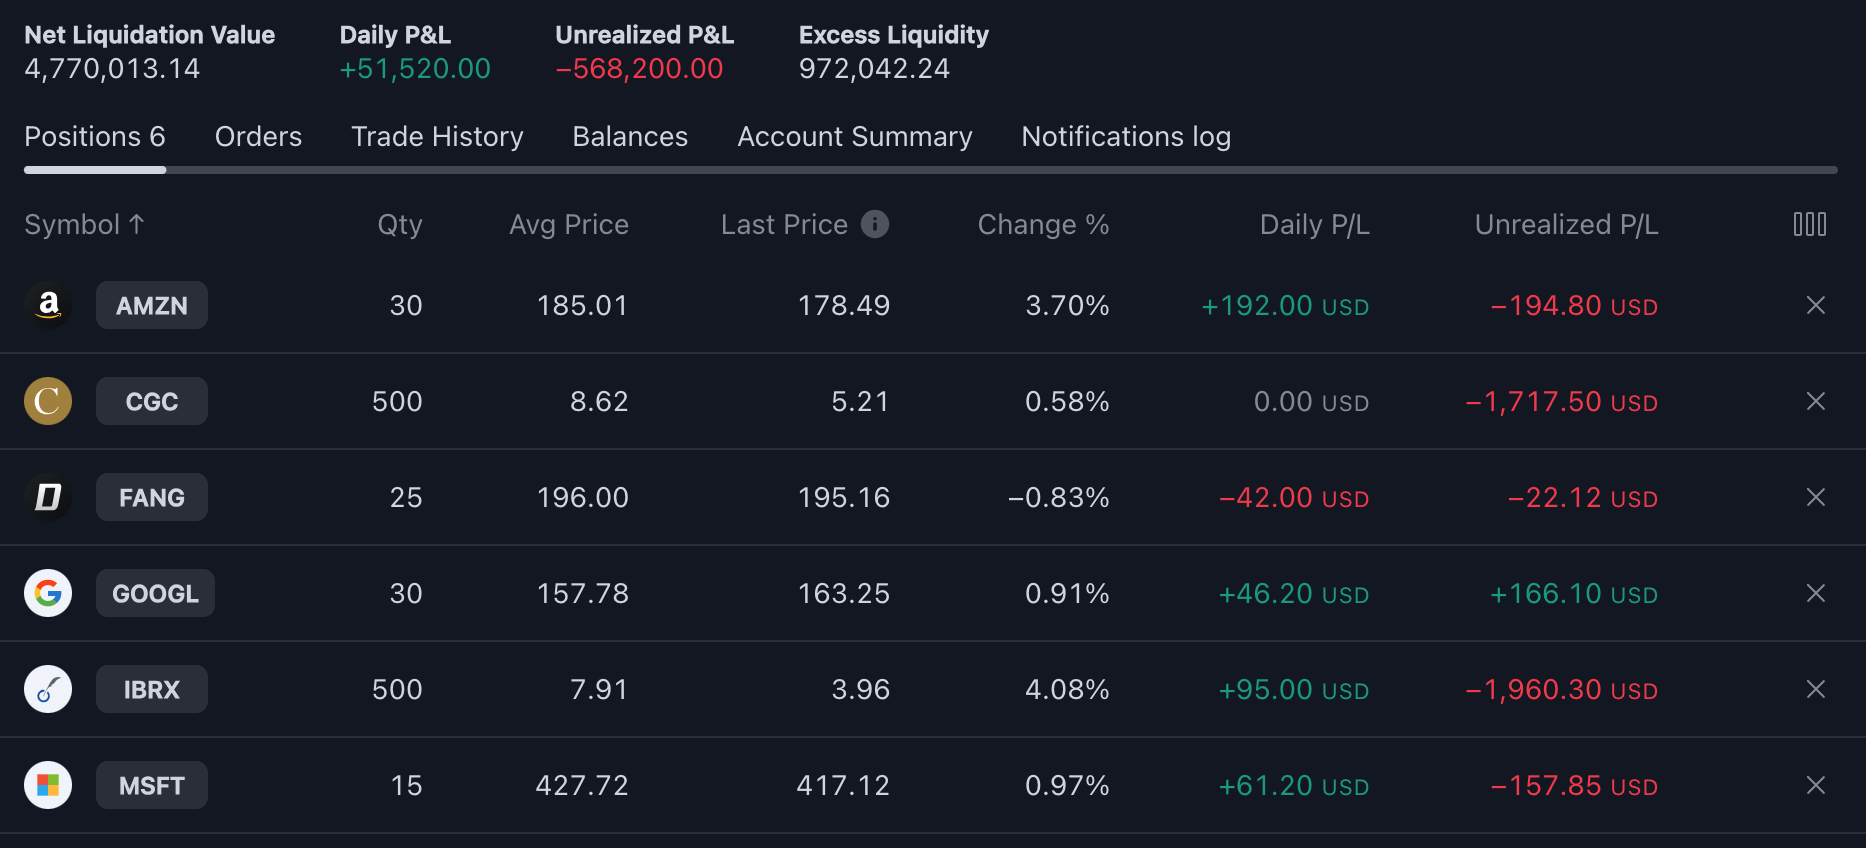Open column settings icon in table header
1866x848 pixels.
pos(1809,224)
